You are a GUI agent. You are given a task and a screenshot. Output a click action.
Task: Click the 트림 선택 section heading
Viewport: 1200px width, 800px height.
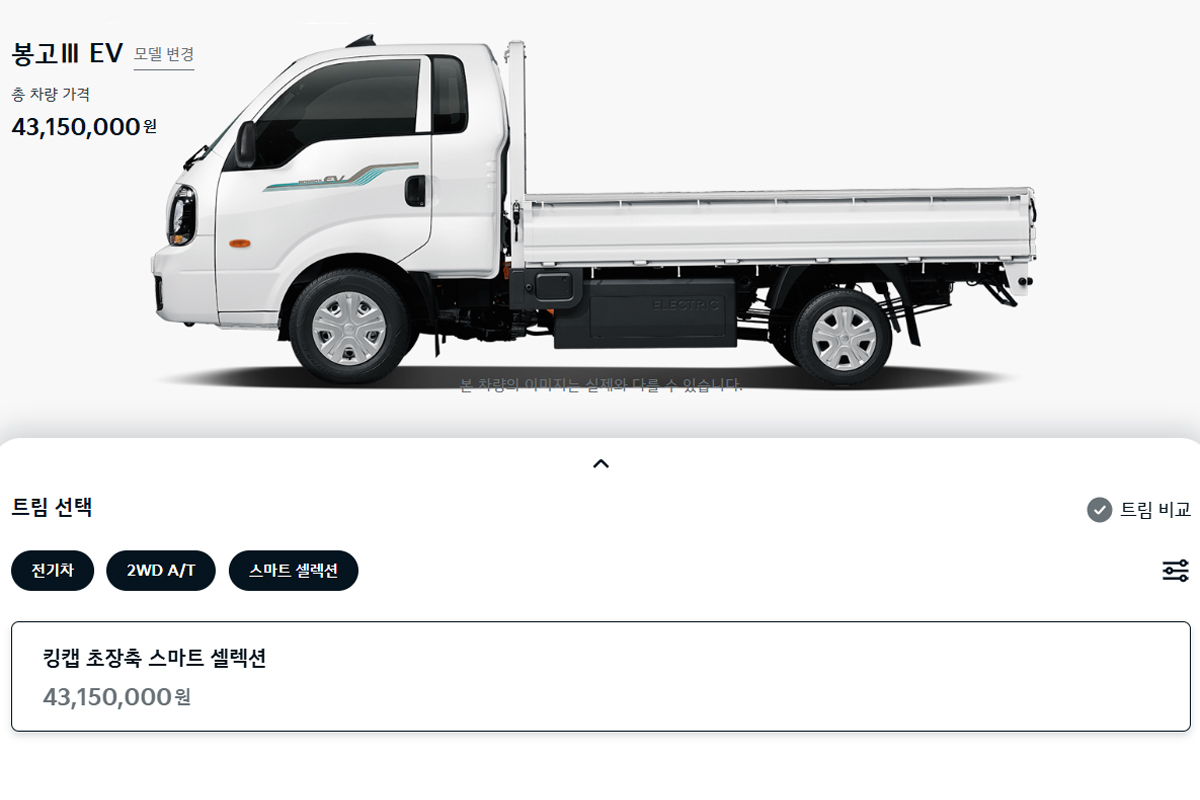[x=52, y=507]
